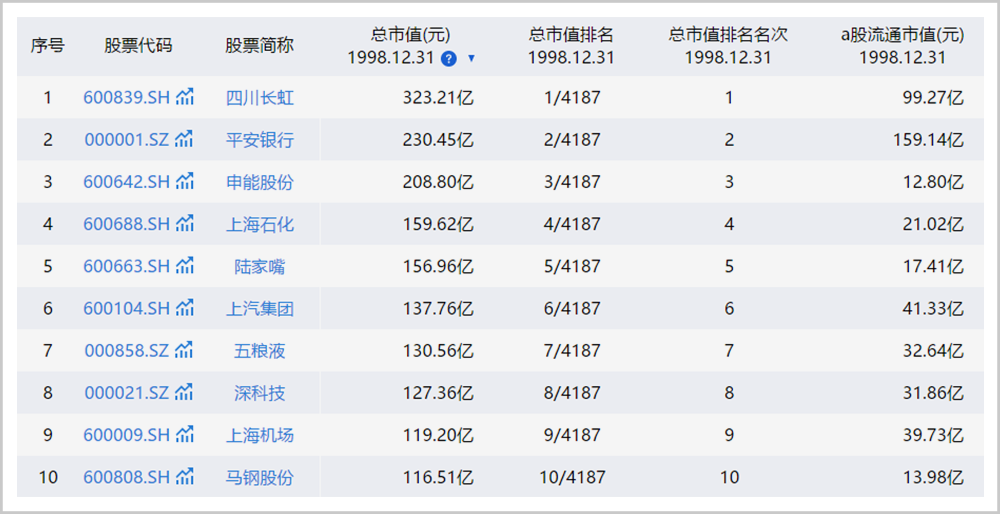Open the 上海石化 stock name link
Viewport: 1000px width, 514px height.
coord(260,224)
